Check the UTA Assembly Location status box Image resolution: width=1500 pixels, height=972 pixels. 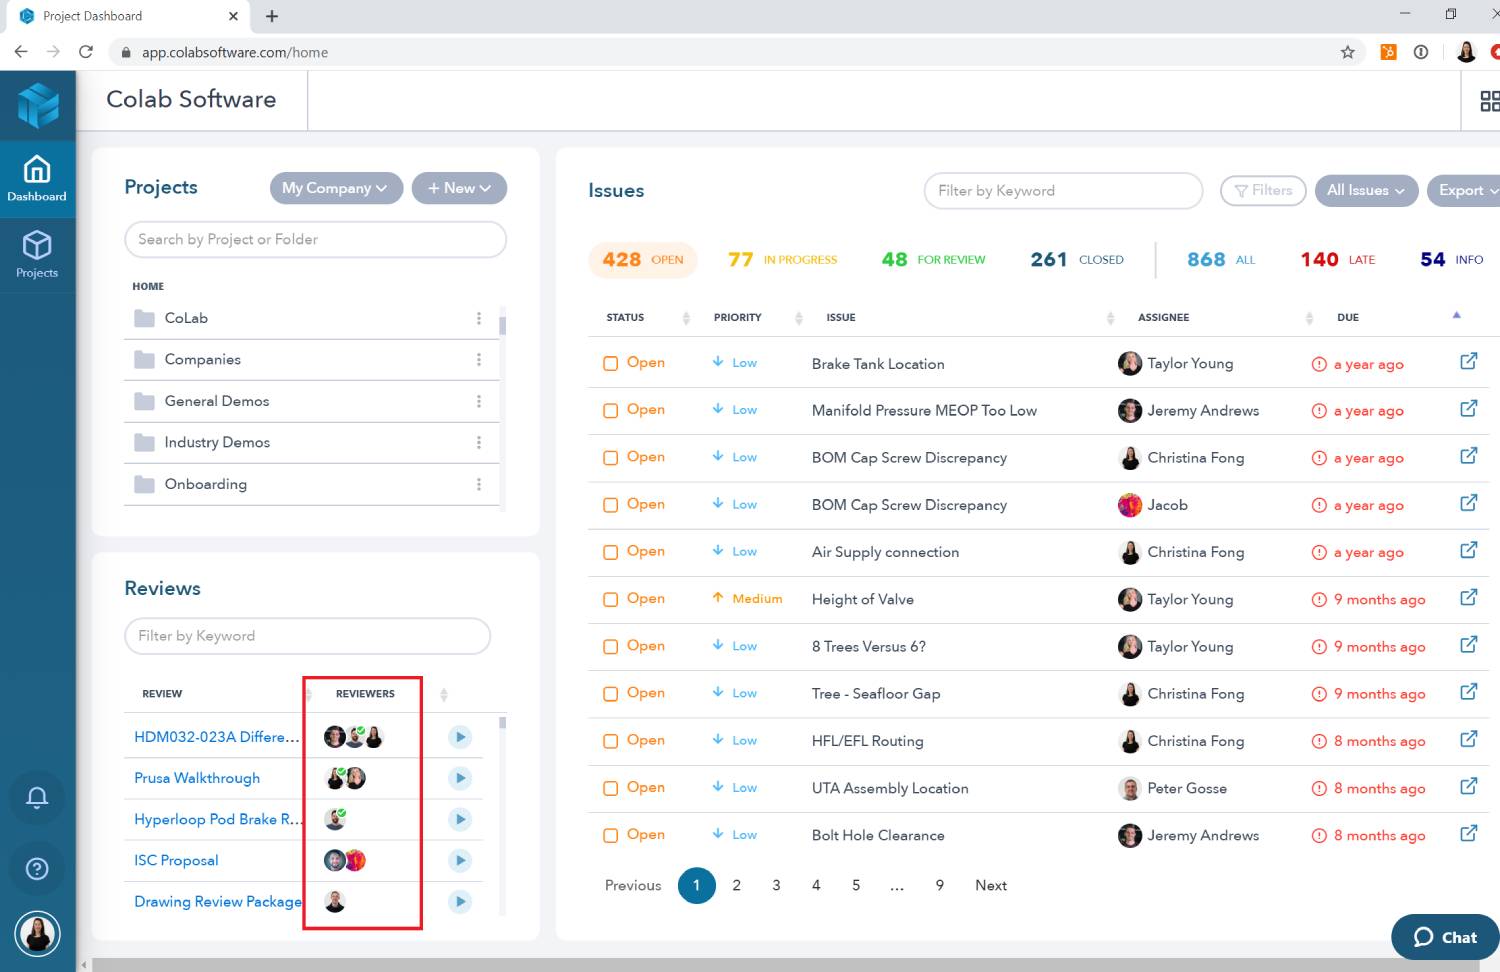(610, 789)
